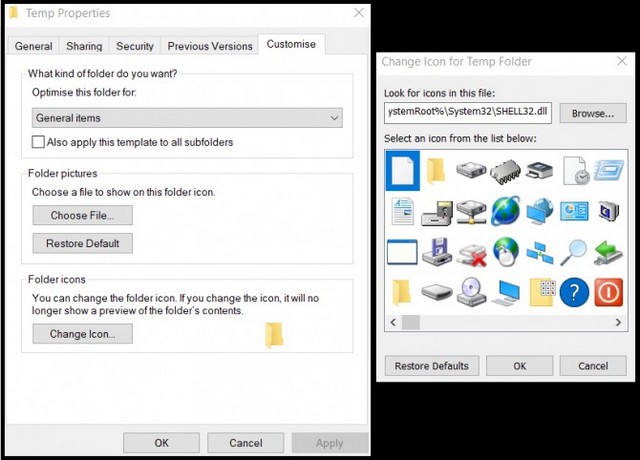Pick the blue question mark help icon

[574, 292]
